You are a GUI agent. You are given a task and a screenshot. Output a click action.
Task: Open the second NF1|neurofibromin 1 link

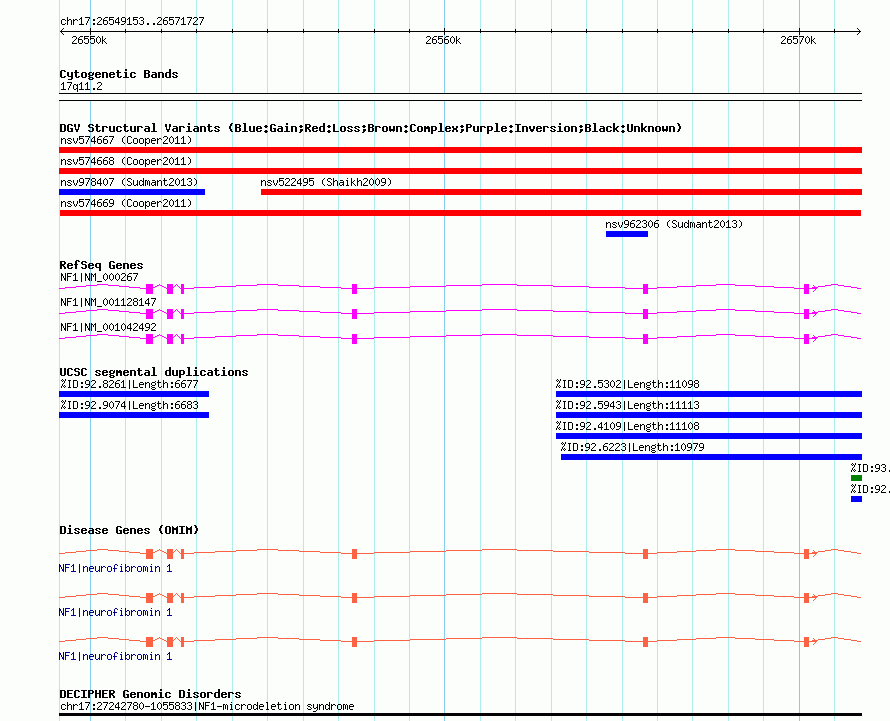pyautogui.click(x=115, y=612)
